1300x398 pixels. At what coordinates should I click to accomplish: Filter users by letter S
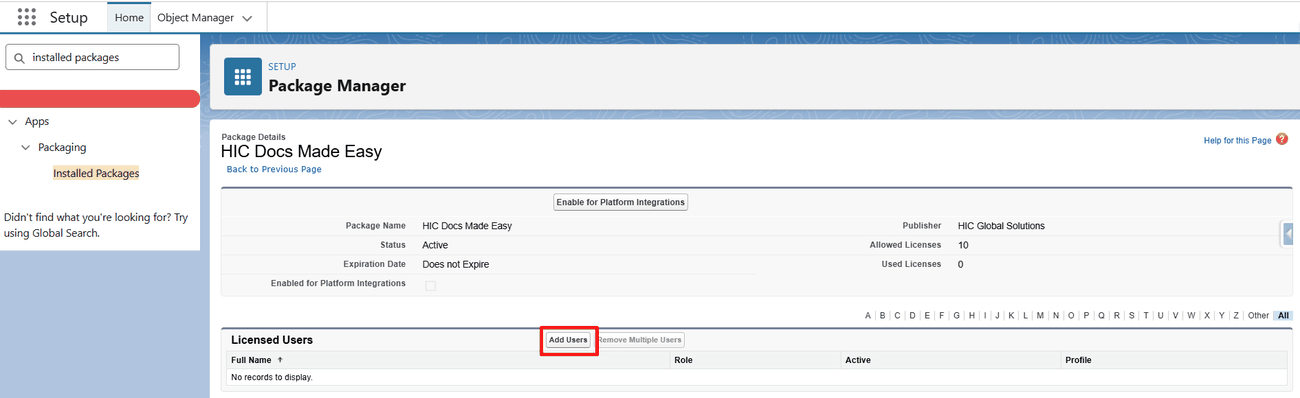tap(1131, 316)
